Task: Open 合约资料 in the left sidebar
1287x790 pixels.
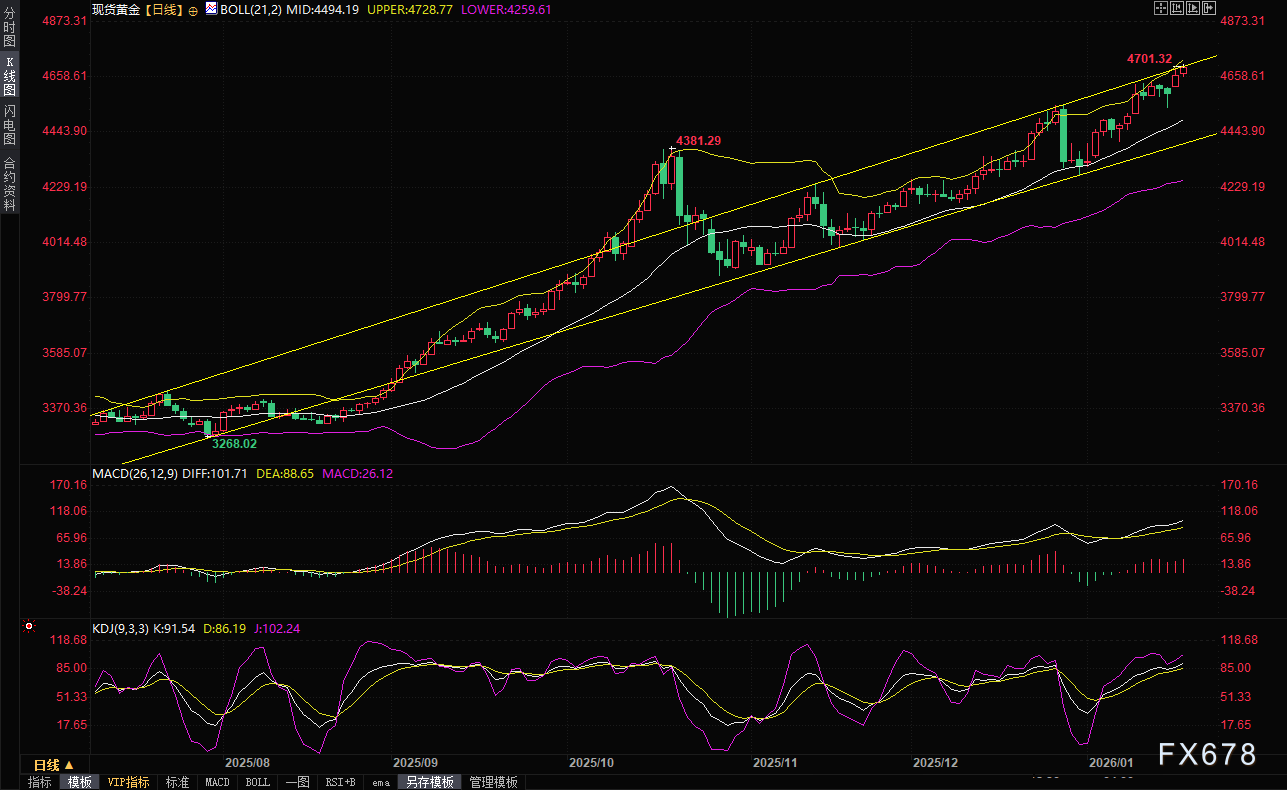Action: coord(9,183)
